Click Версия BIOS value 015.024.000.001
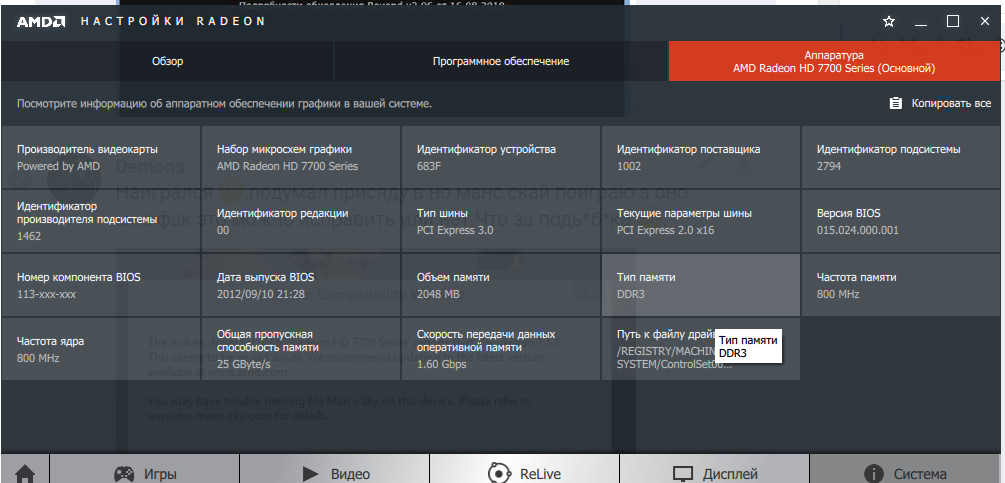The image size is (1005, 483). 858,230
